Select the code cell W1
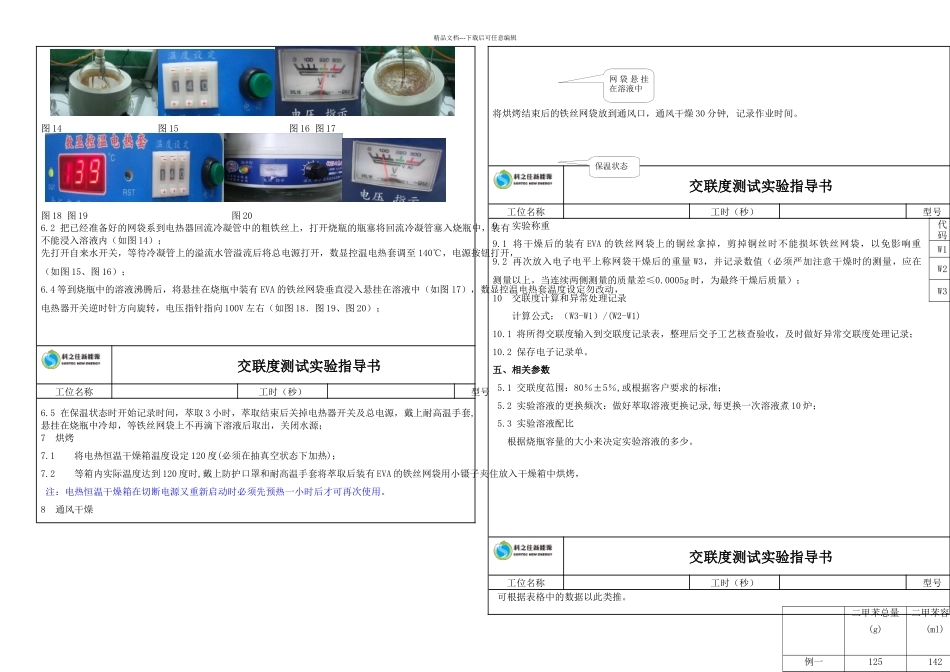950x672 pixels. [941, 249]
